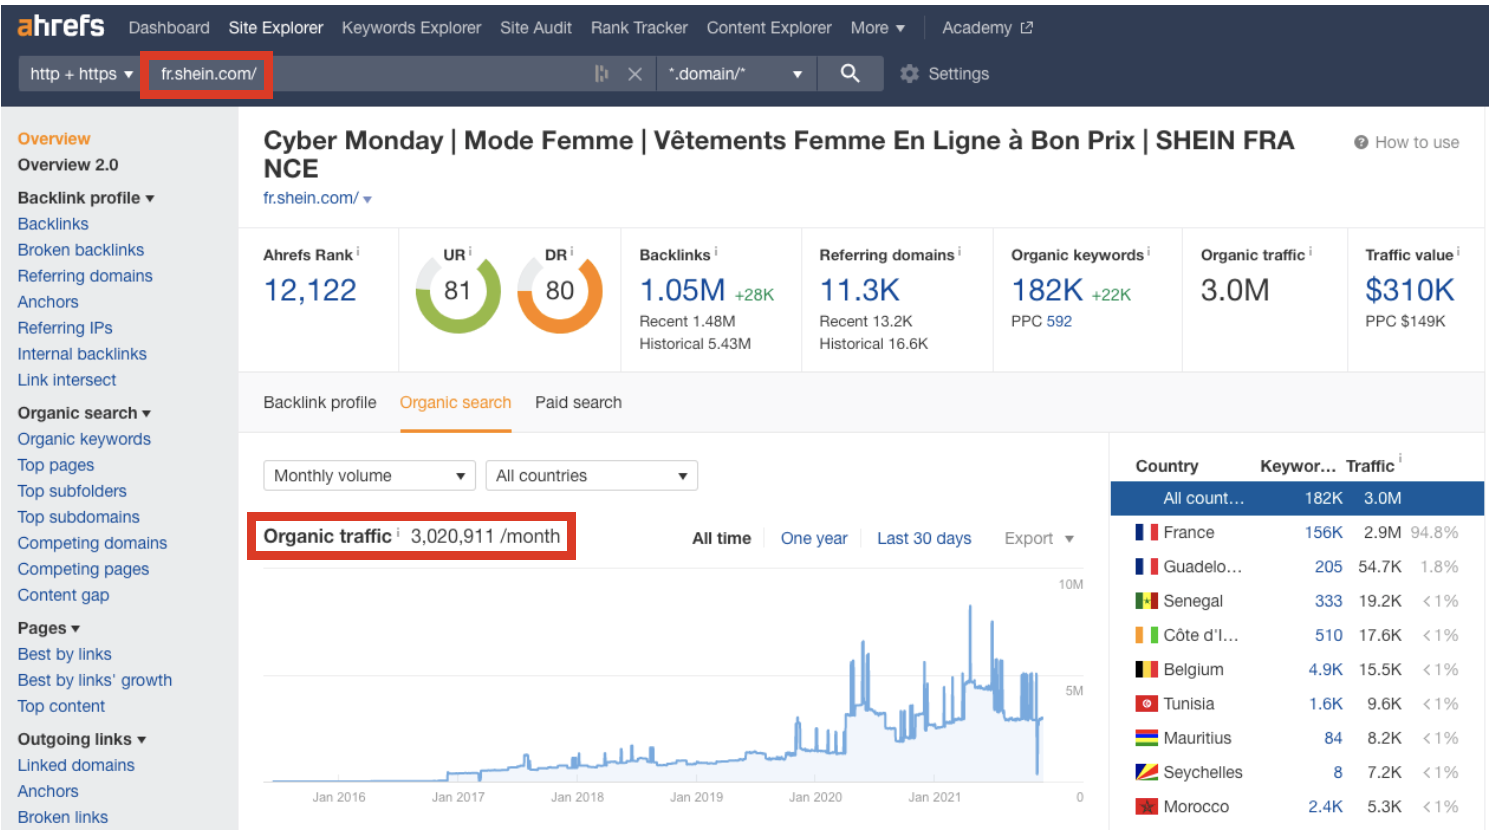The image size is (1490, 830).
Task: Click the search magnifier button
Action: [850, 73]
